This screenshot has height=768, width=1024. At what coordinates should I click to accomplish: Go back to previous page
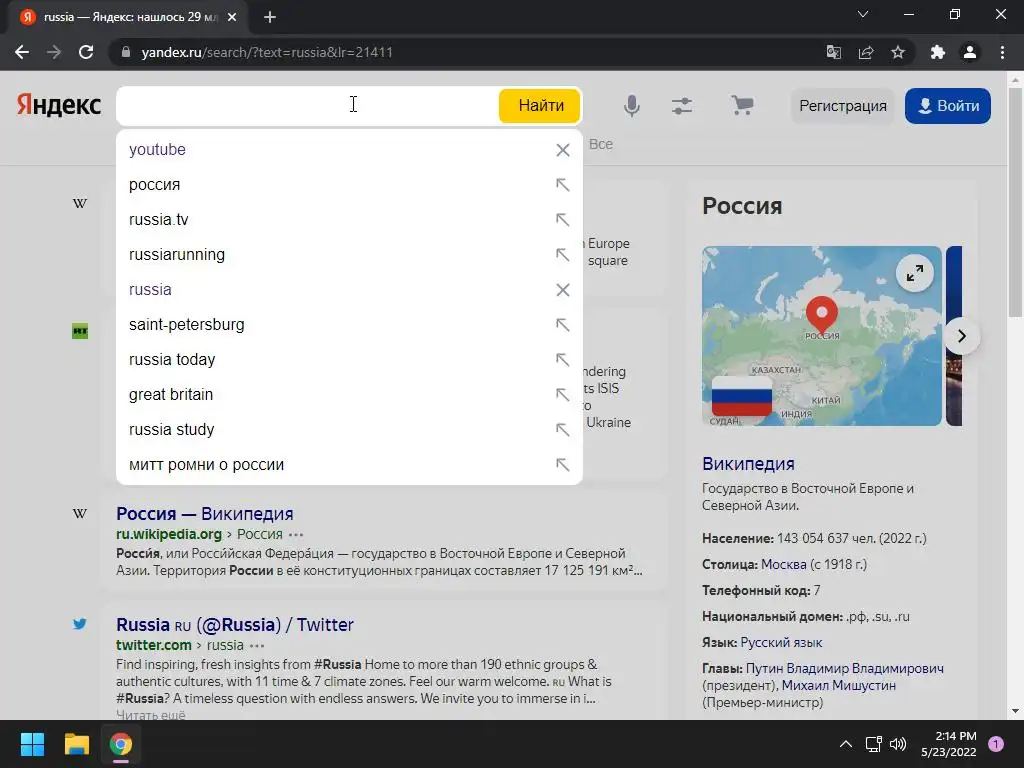point(22,52)
